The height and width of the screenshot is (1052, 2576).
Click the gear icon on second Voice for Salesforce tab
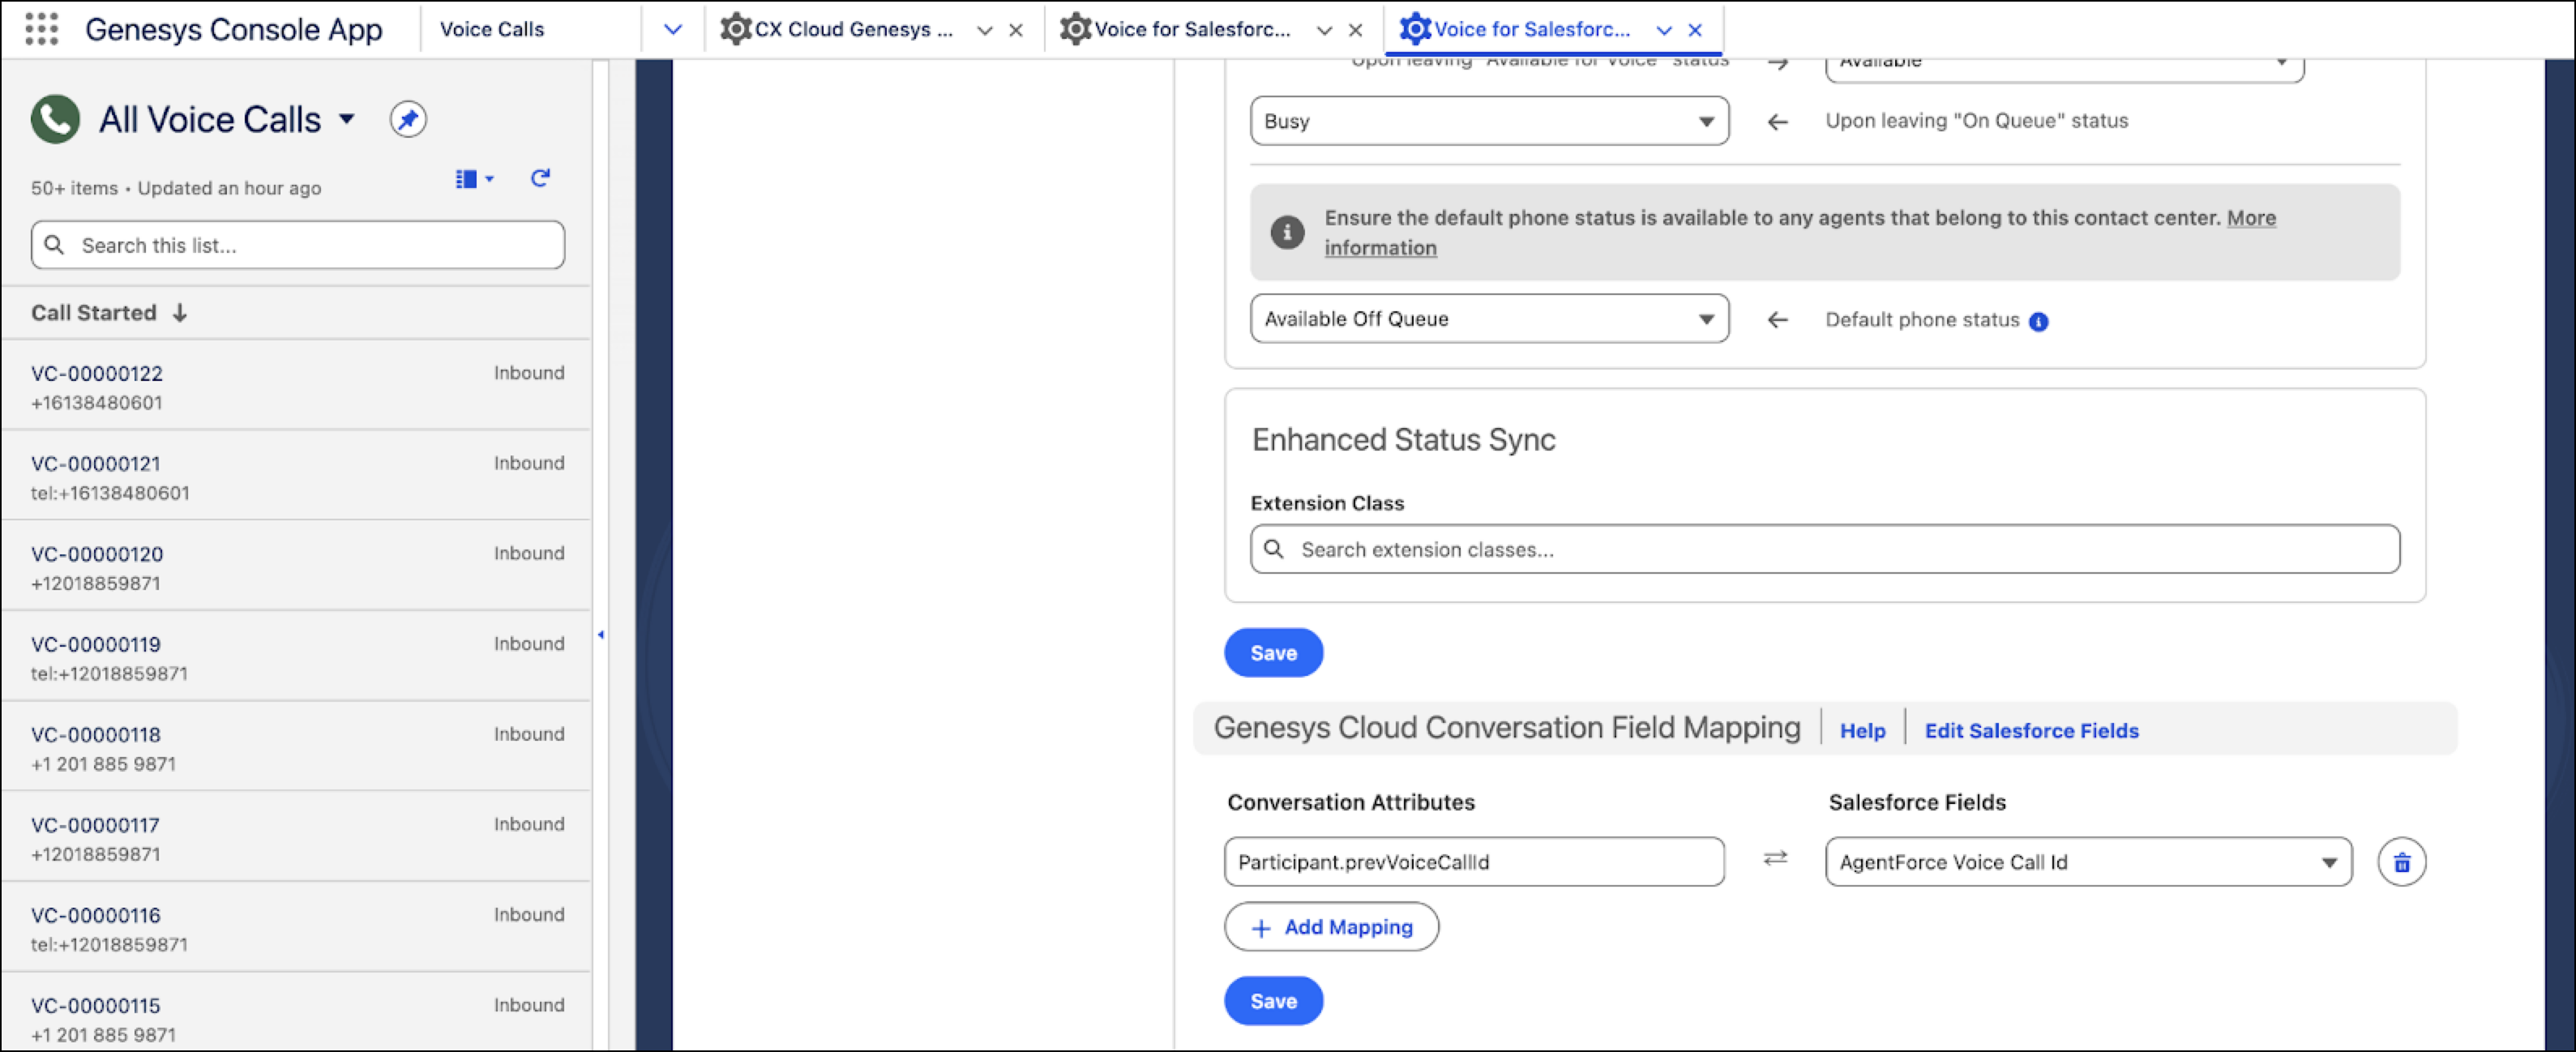click(x=1076, y=29)
